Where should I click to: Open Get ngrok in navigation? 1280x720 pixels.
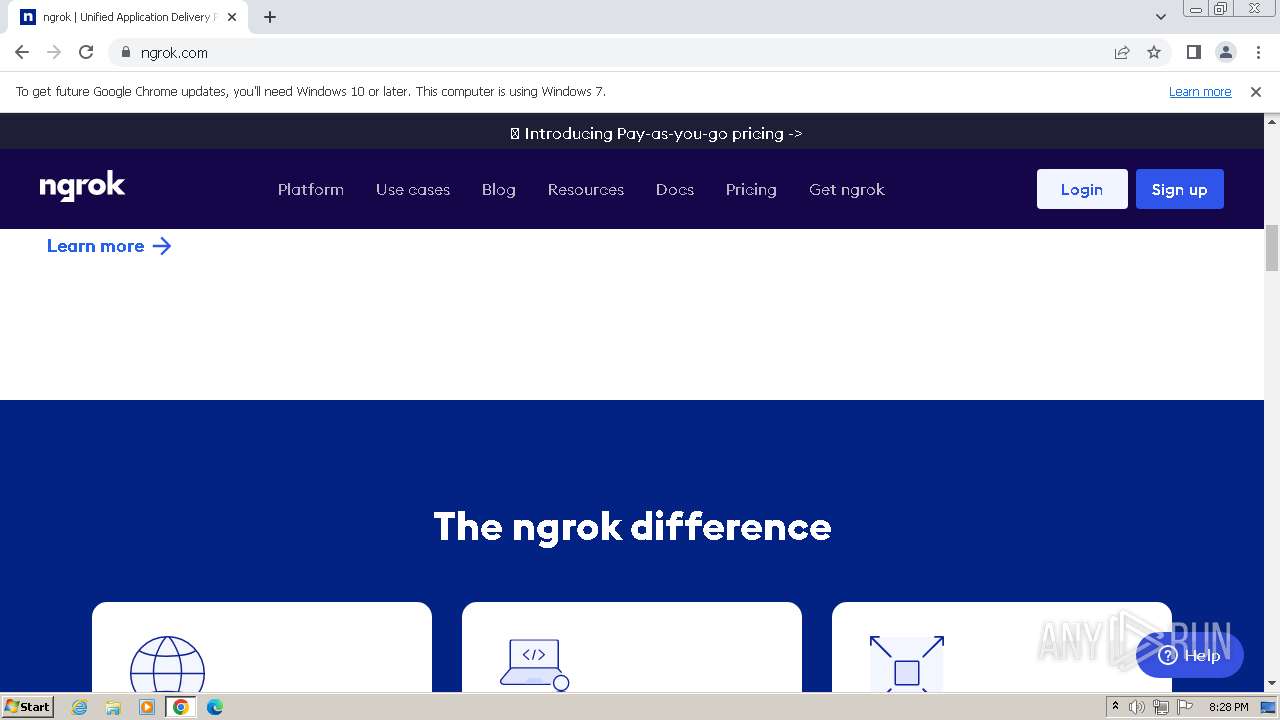pos(847,189)
